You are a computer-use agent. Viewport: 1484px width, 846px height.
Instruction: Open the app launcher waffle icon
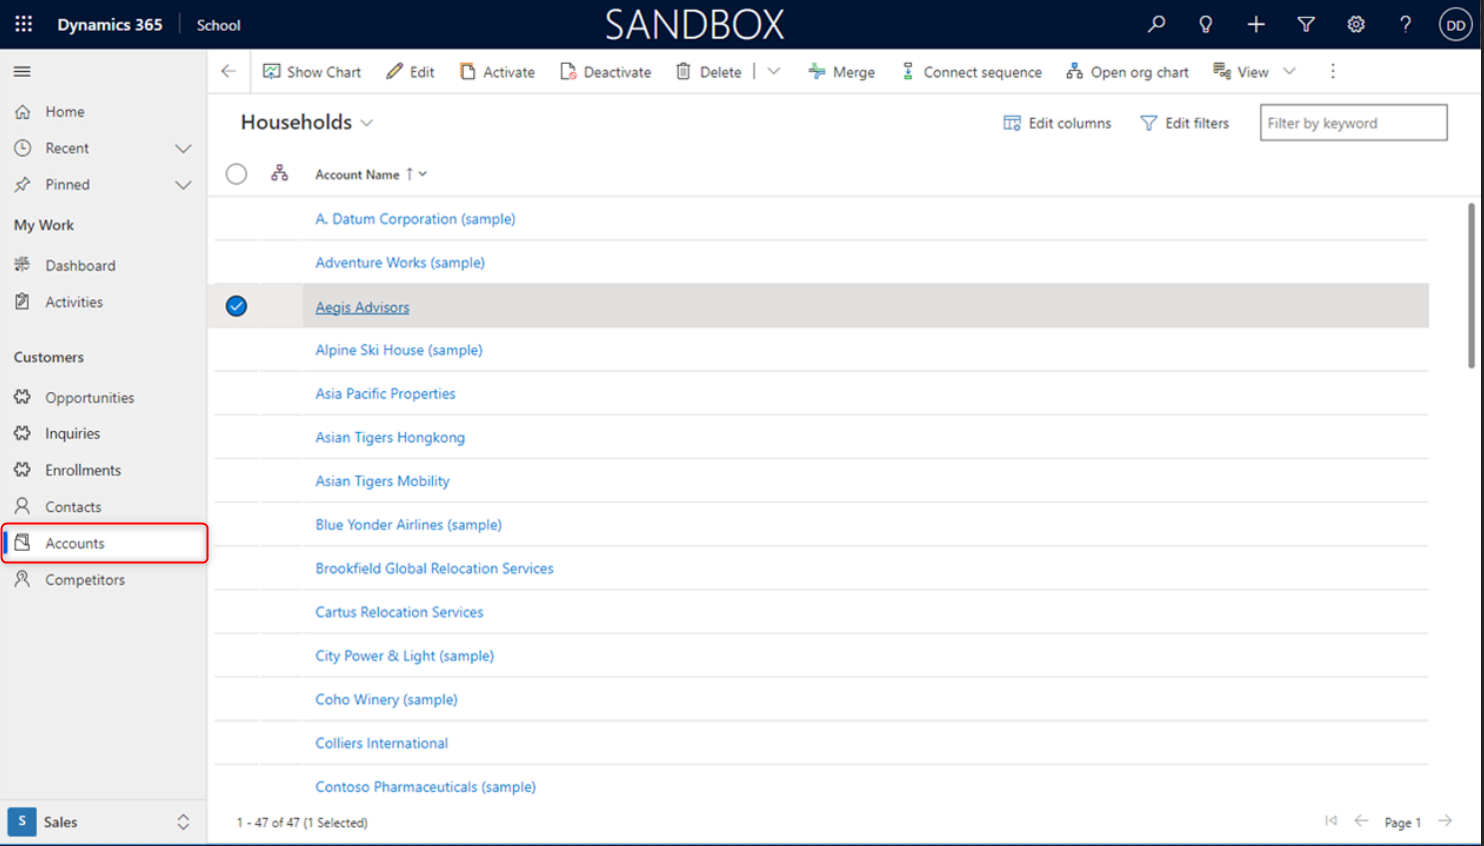pyautogui.click(x=23, y=24)
